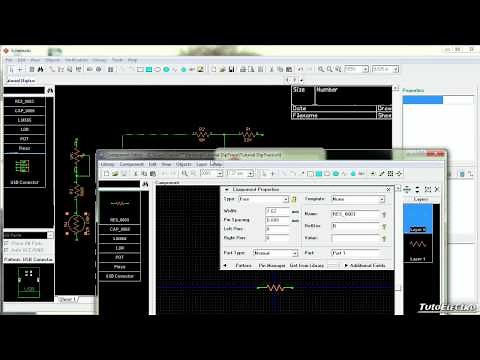Open the Type dropdown in Component Properties
The width and height of the screenshot is (480, 360).
click(263, 199)
